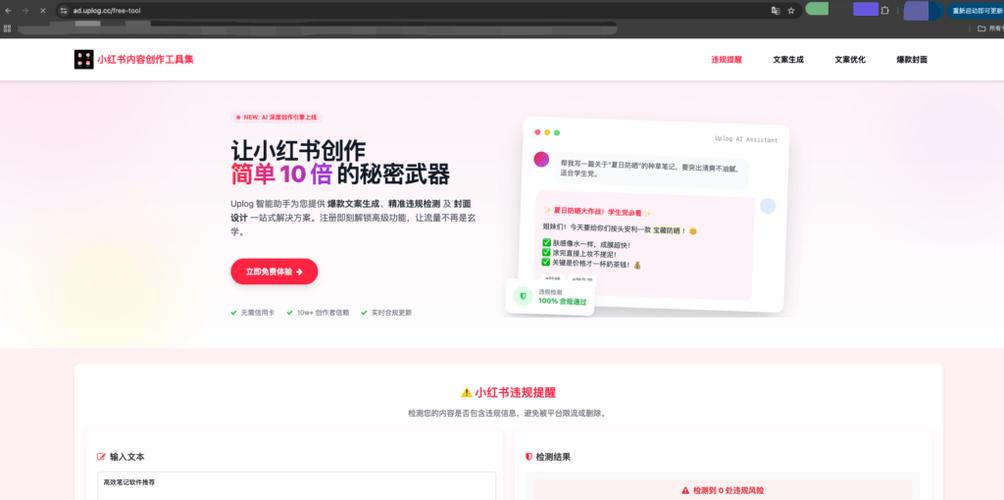
Task: Click the NEW: AI 深度创作引擎上线 badge
Action: (276, 117)
